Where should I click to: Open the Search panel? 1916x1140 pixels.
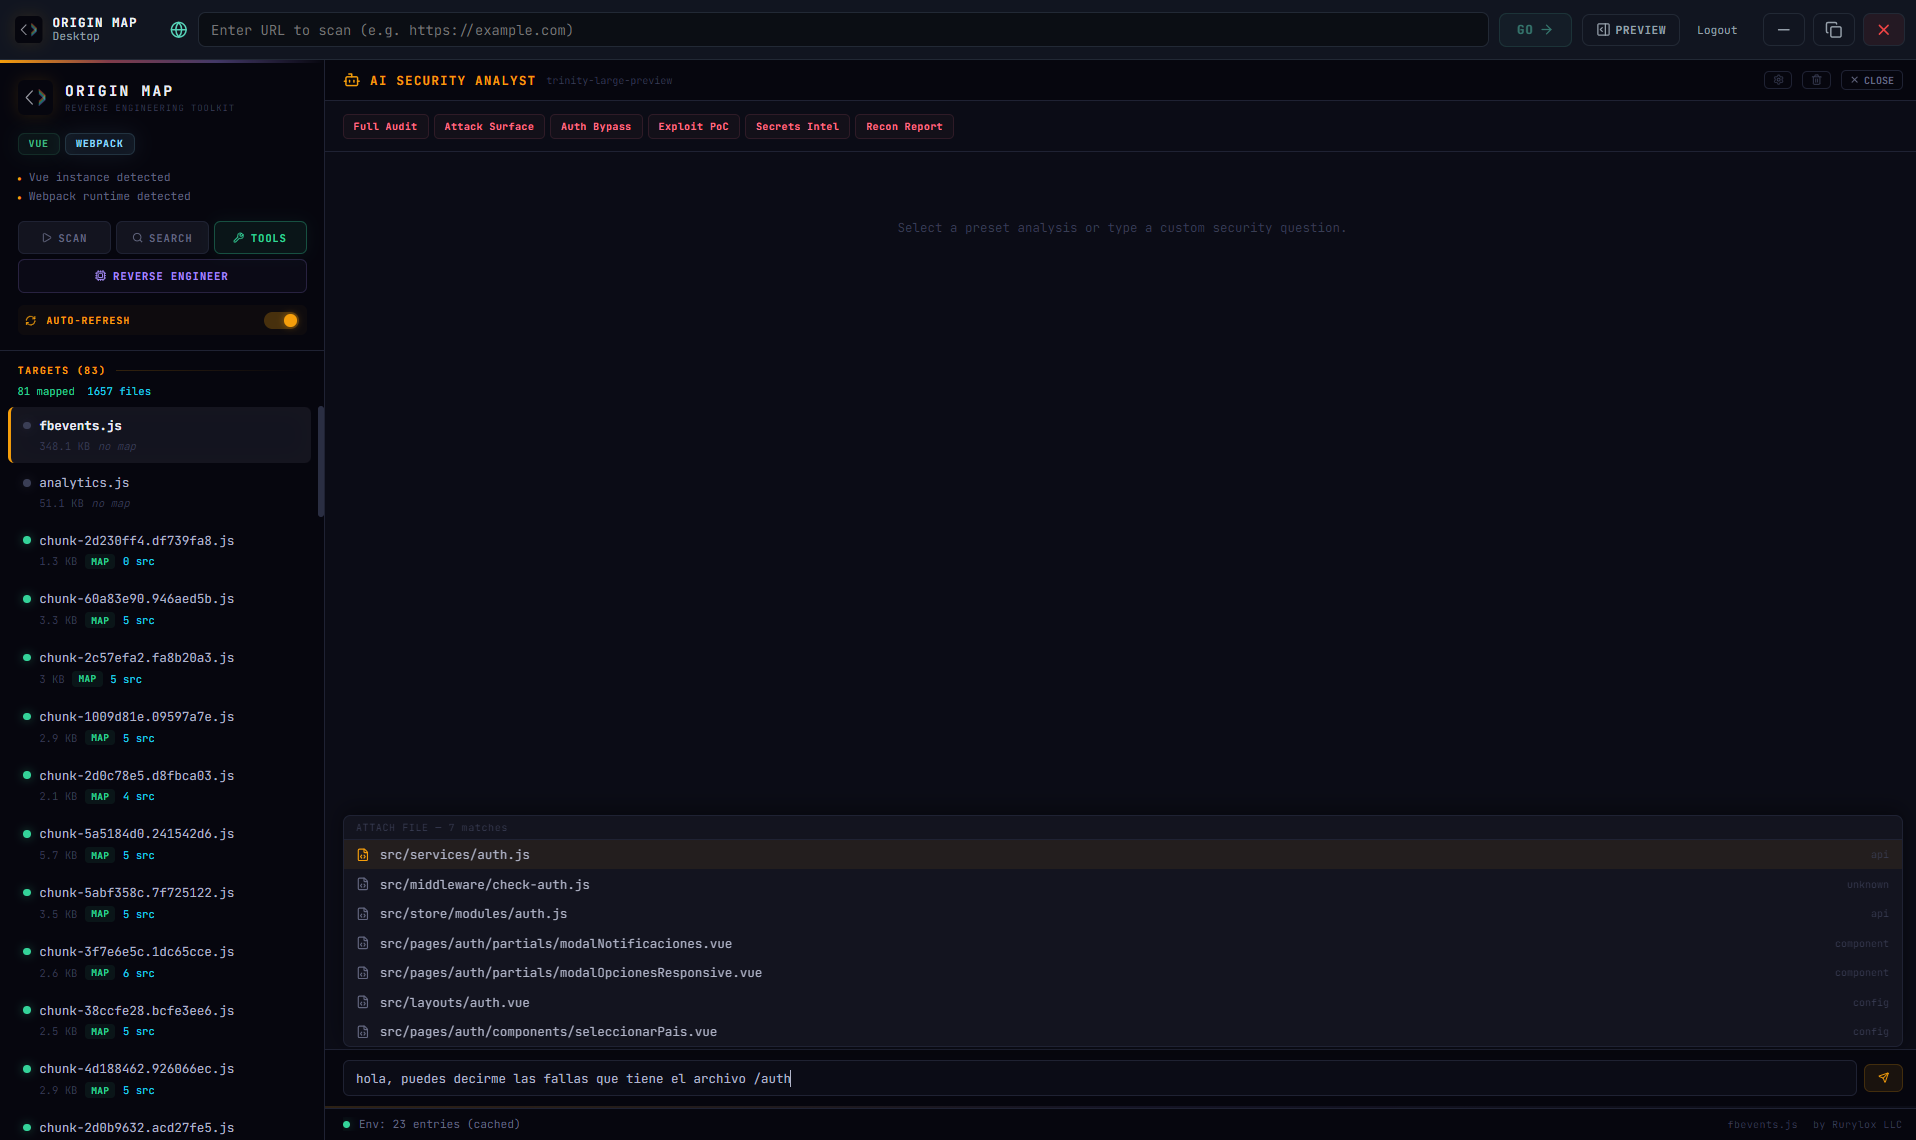162,237
